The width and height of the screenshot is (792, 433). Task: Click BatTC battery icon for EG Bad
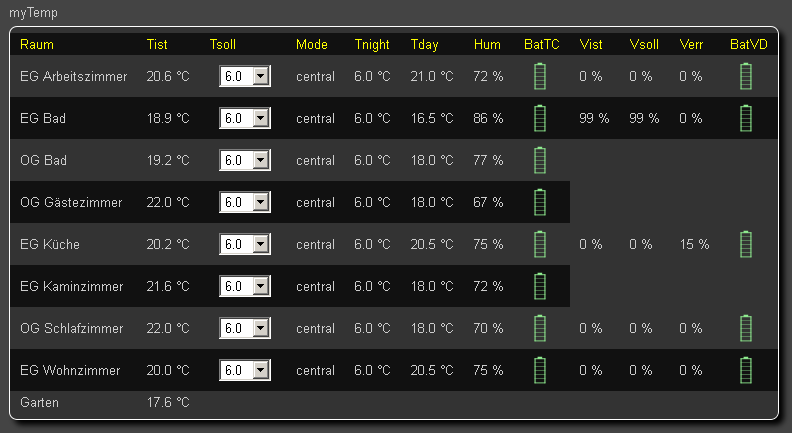click(541, 118)
